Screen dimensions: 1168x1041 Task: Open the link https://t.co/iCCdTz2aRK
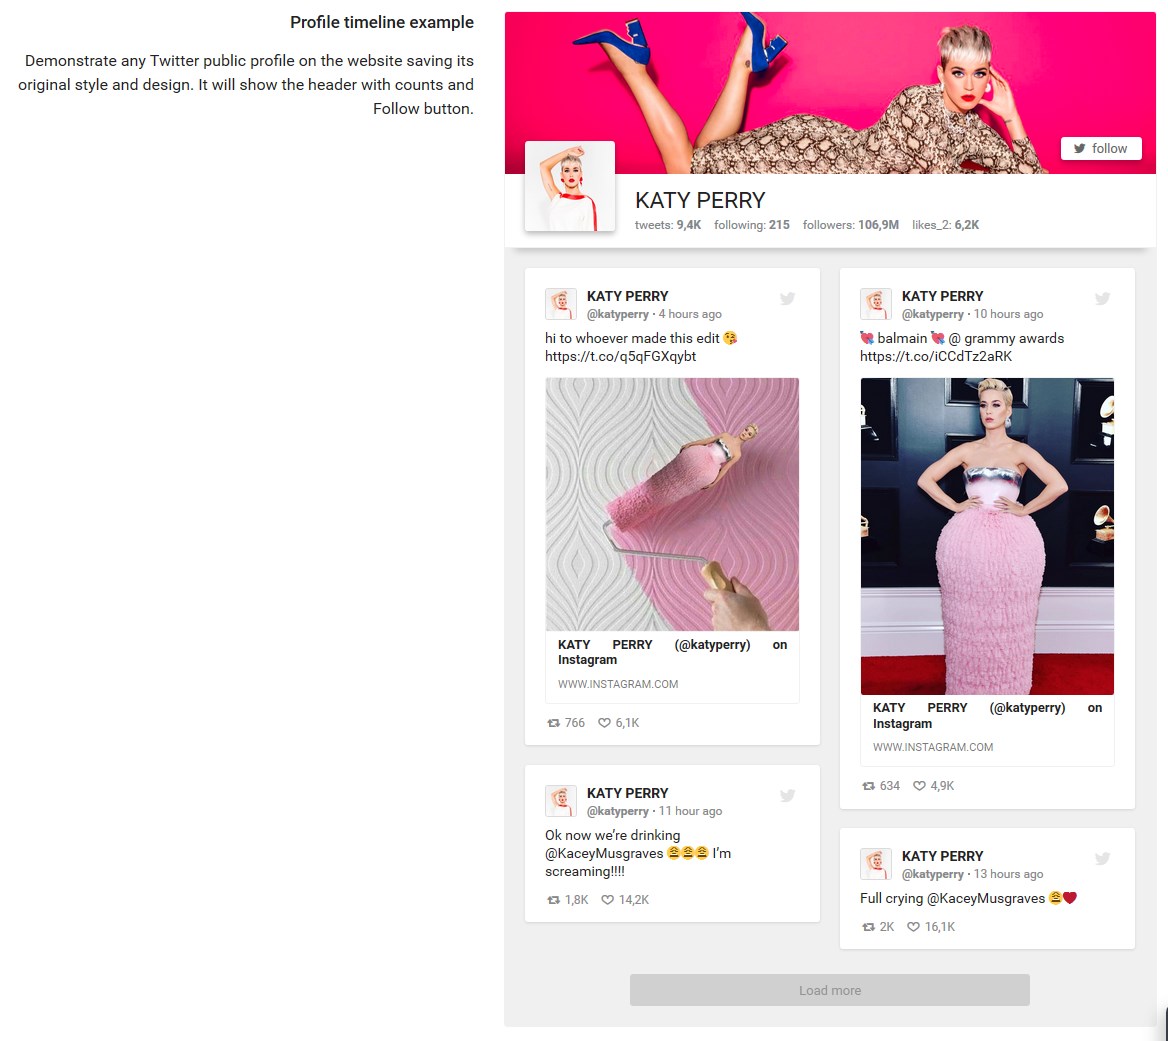pyautogui.click(x=935, y=356)
